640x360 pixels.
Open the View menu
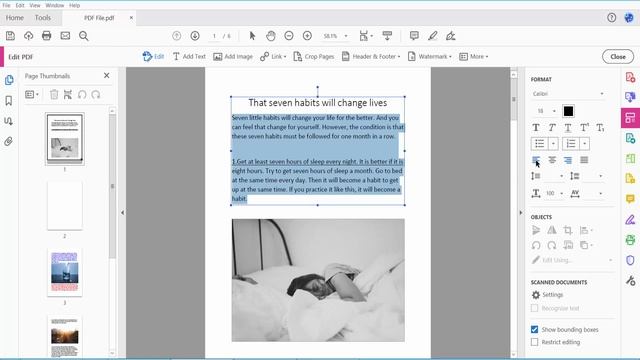35,5
